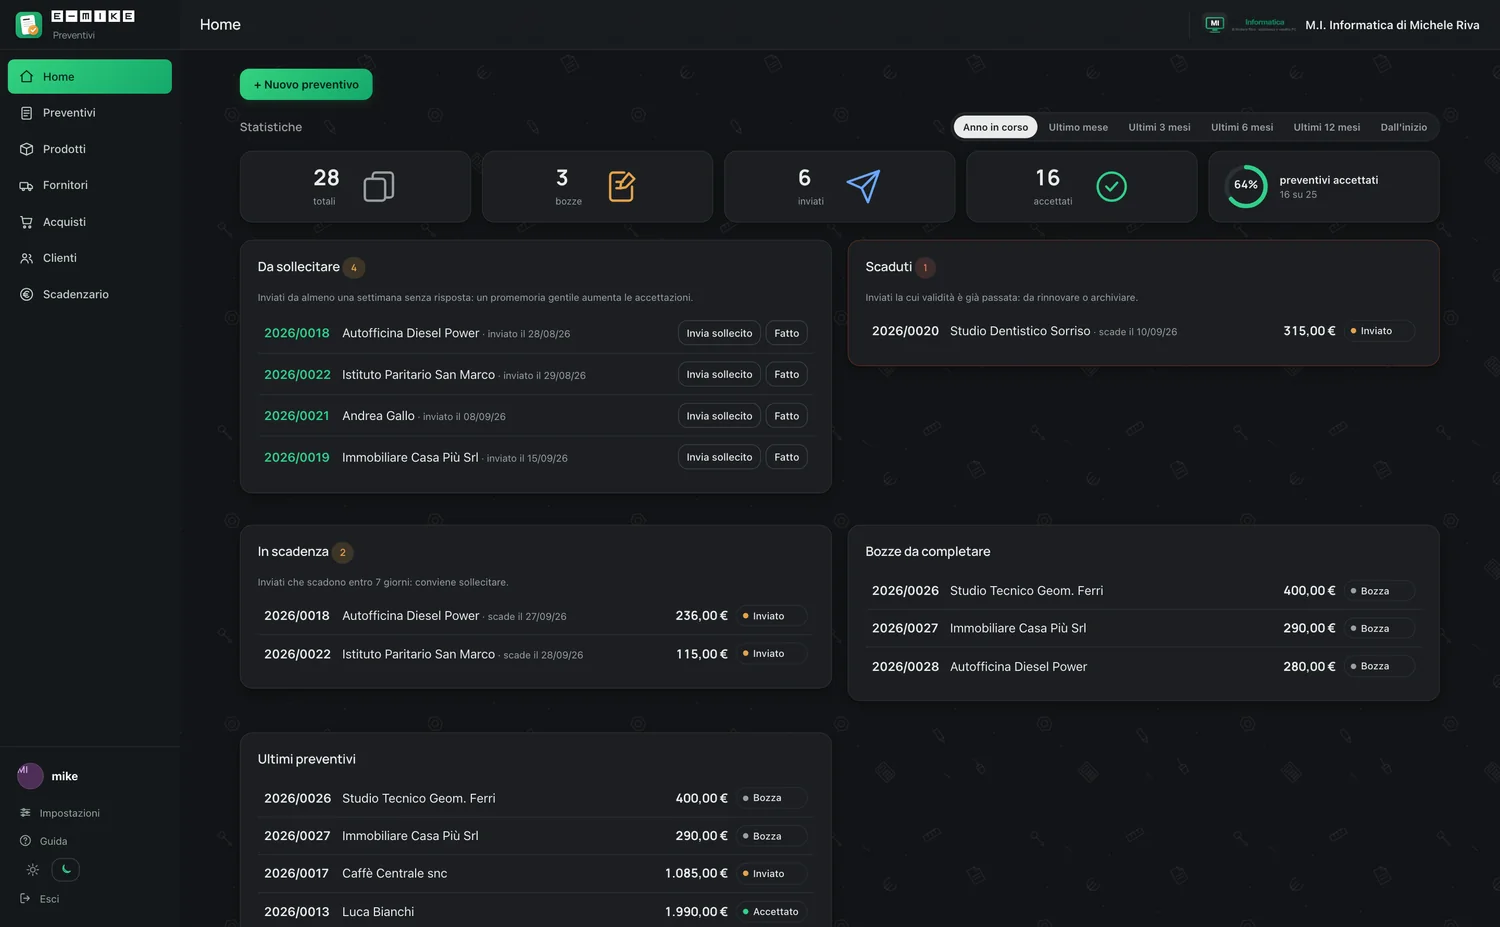The width and height of the screenshot is (1500, 927).
Task: Mark Istituto Paritario San Marco reminder as Fatto
Action: click(787, 375)
